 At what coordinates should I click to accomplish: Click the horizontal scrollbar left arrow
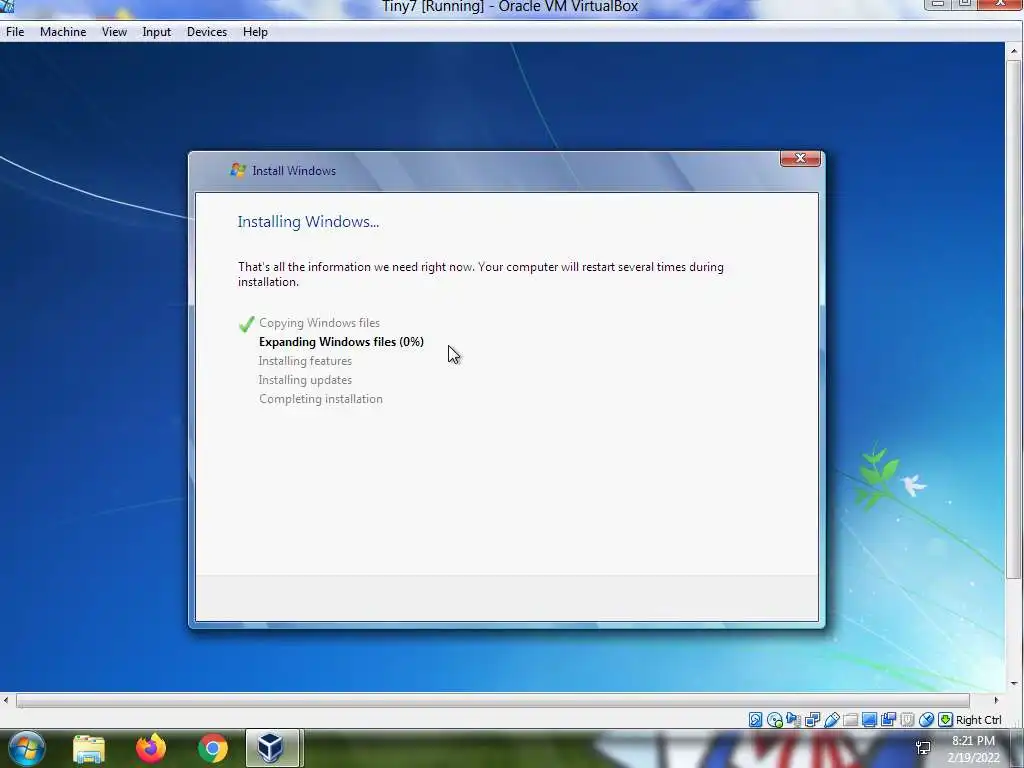pos(6,700)
